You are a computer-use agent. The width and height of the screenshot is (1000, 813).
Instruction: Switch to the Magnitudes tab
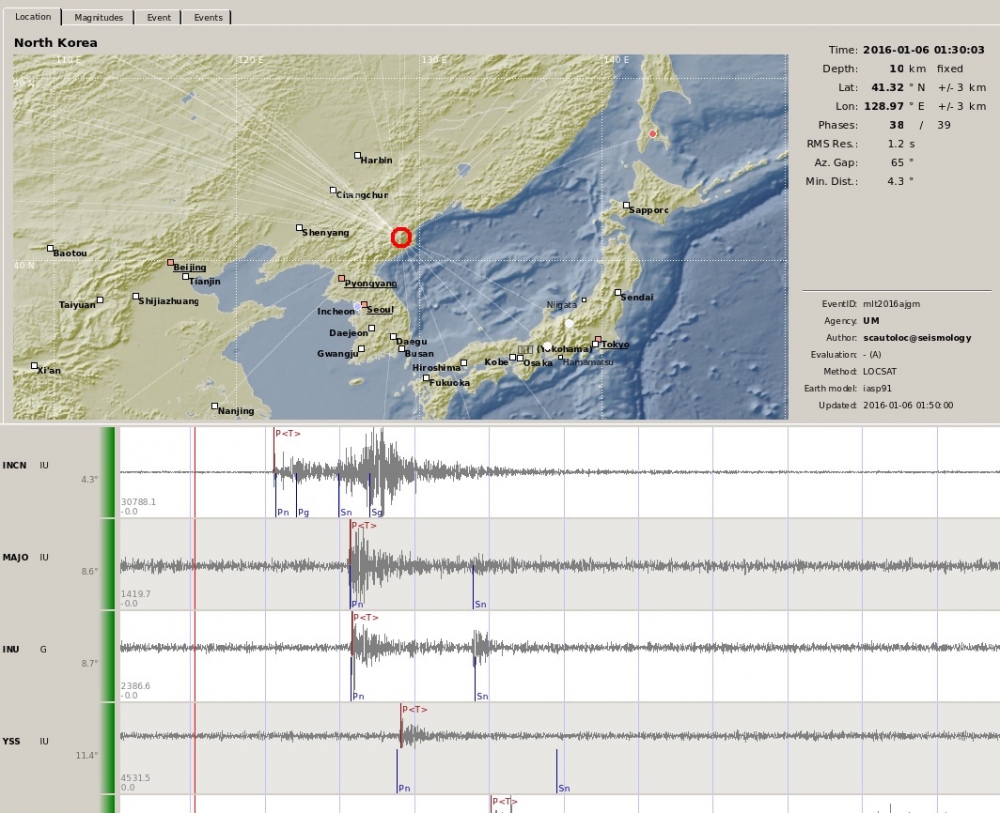point(99,17)
